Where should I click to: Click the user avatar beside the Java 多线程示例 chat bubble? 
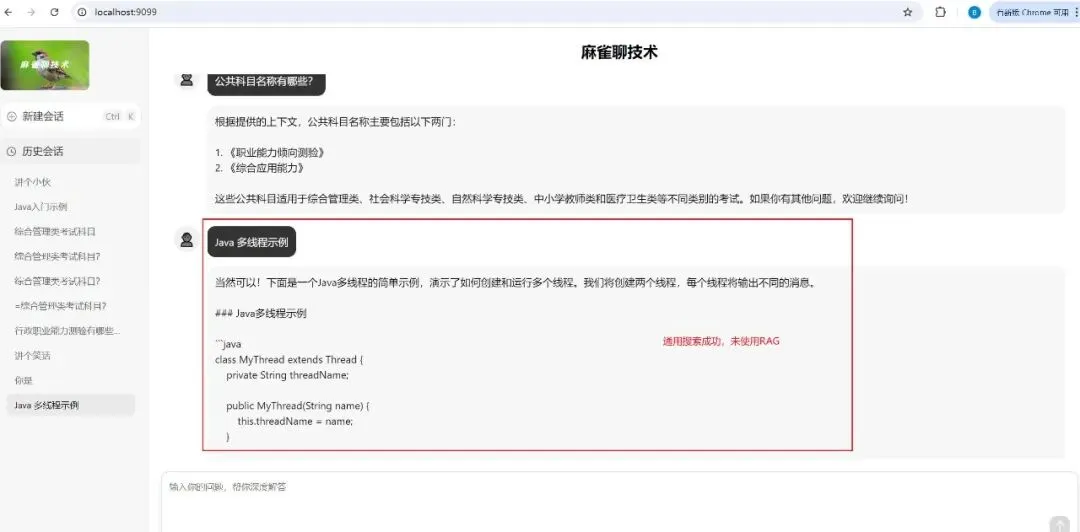coord(186,240)
